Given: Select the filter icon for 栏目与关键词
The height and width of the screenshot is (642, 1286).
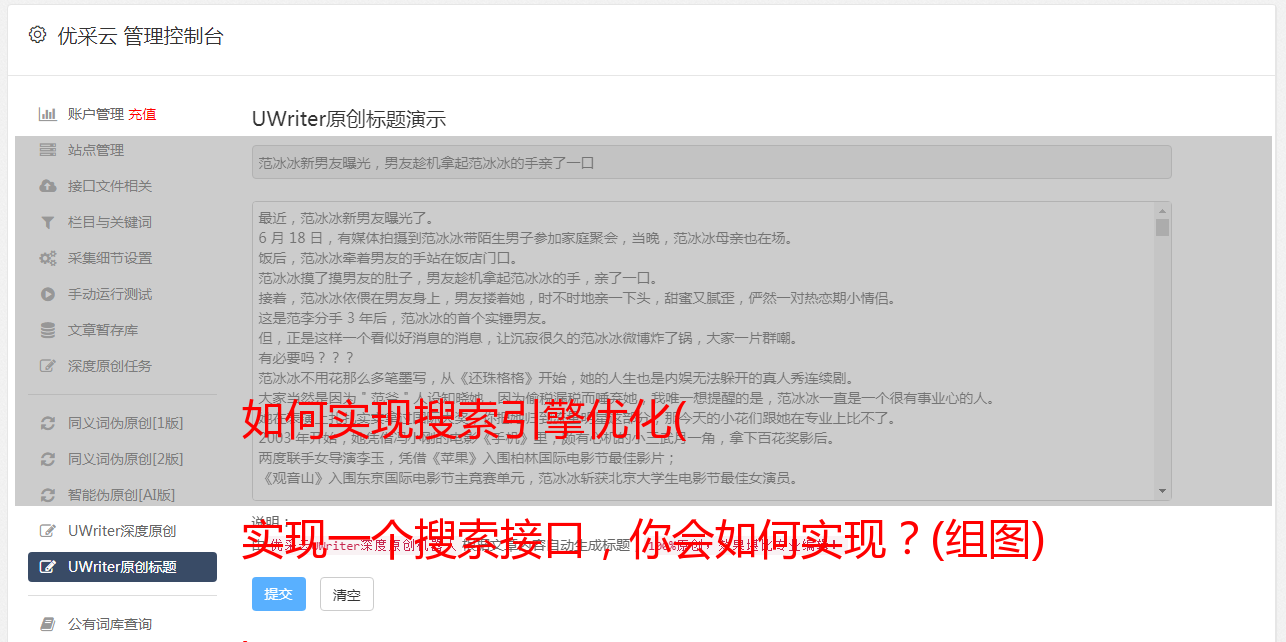Looking at the screenshot, I should point(47,222).
